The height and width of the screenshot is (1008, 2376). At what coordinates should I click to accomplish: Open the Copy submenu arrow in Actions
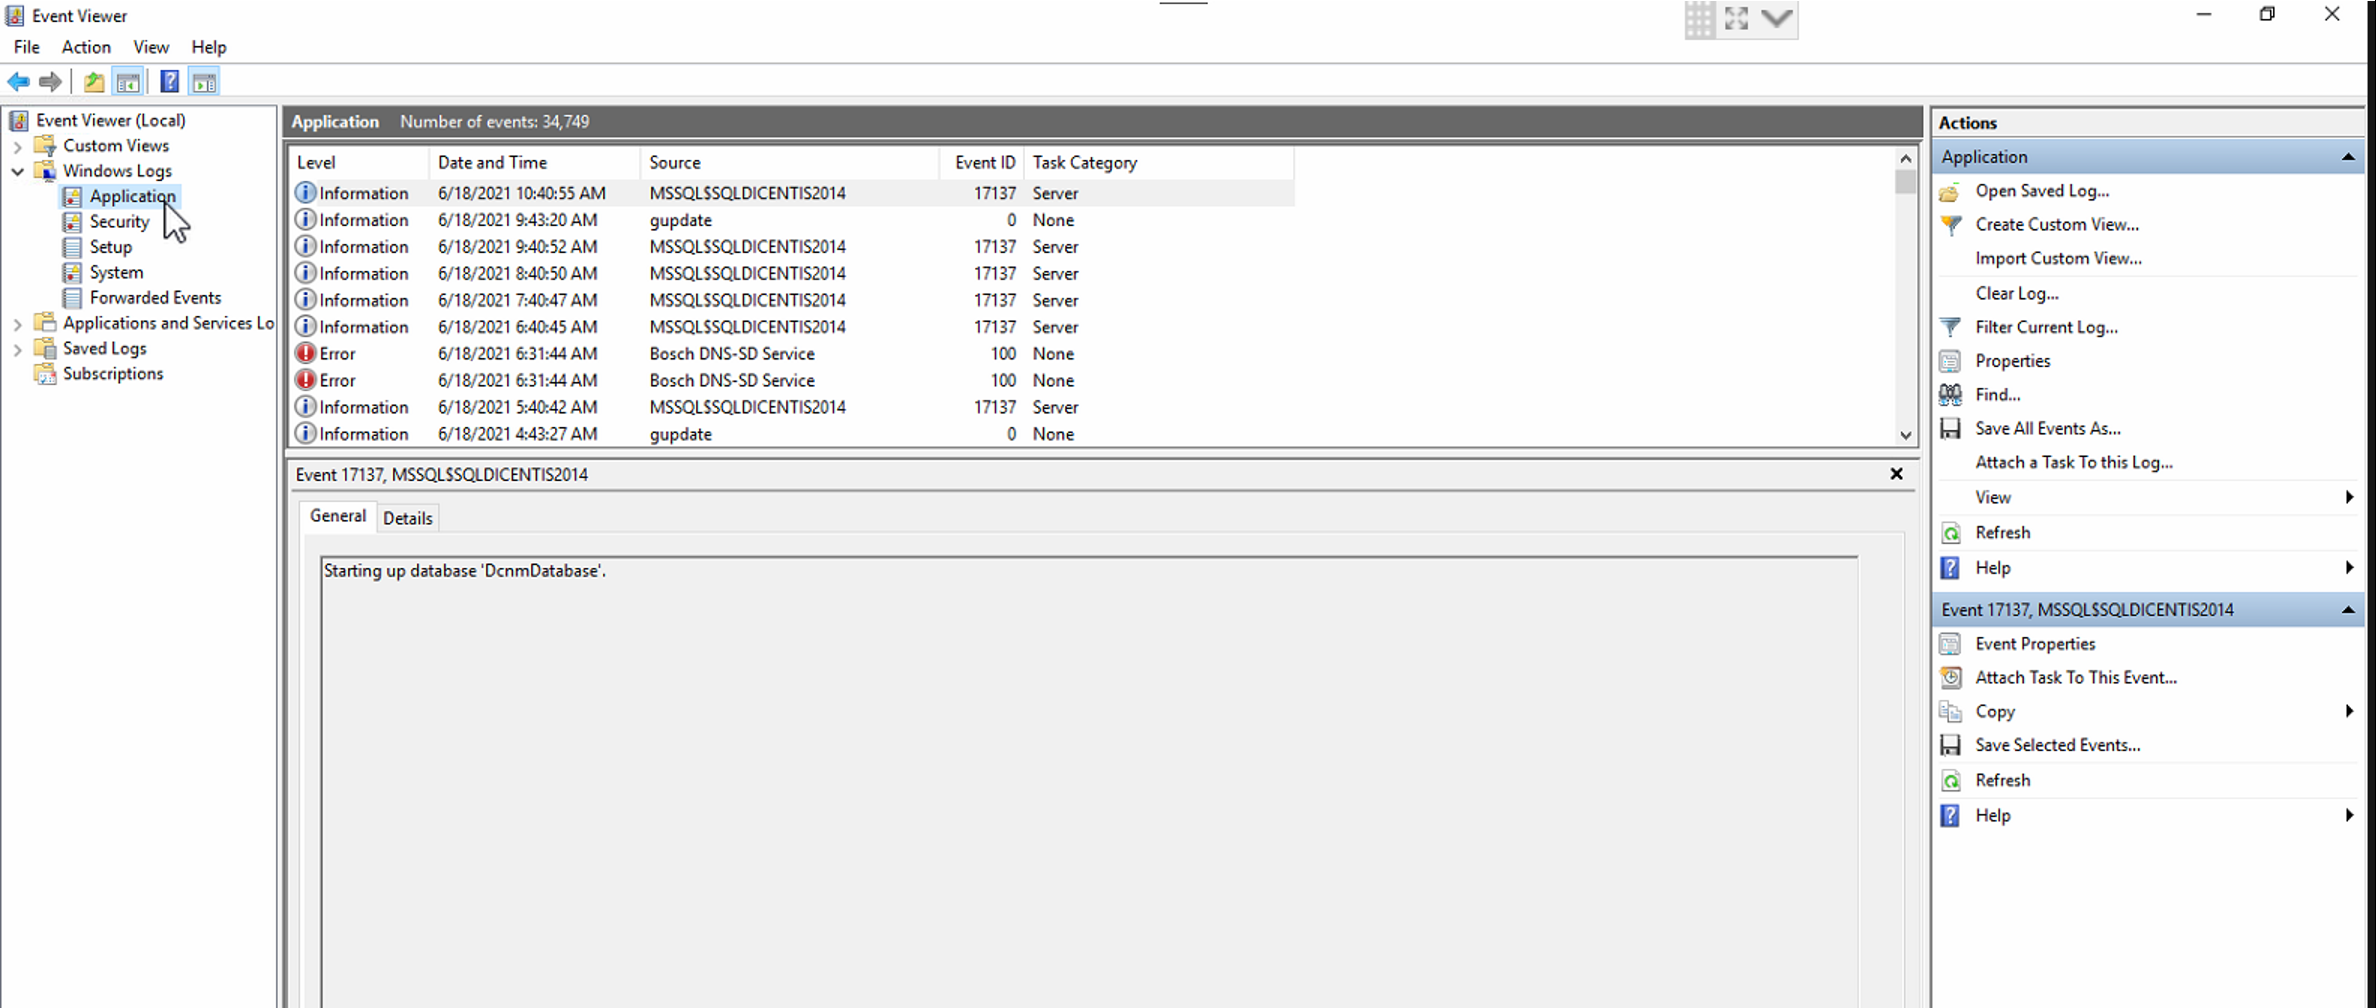2349,711
